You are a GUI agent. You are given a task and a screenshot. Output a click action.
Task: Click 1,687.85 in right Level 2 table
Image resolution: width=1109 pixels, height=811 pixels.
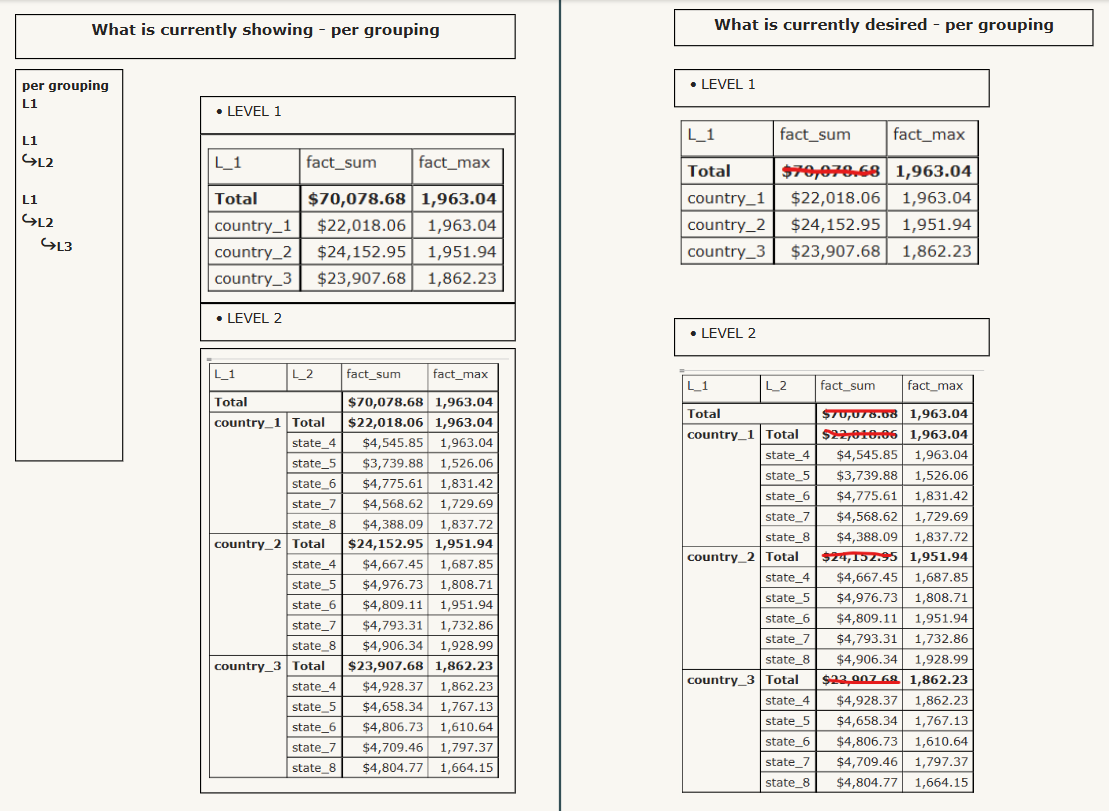coord(941,578)
